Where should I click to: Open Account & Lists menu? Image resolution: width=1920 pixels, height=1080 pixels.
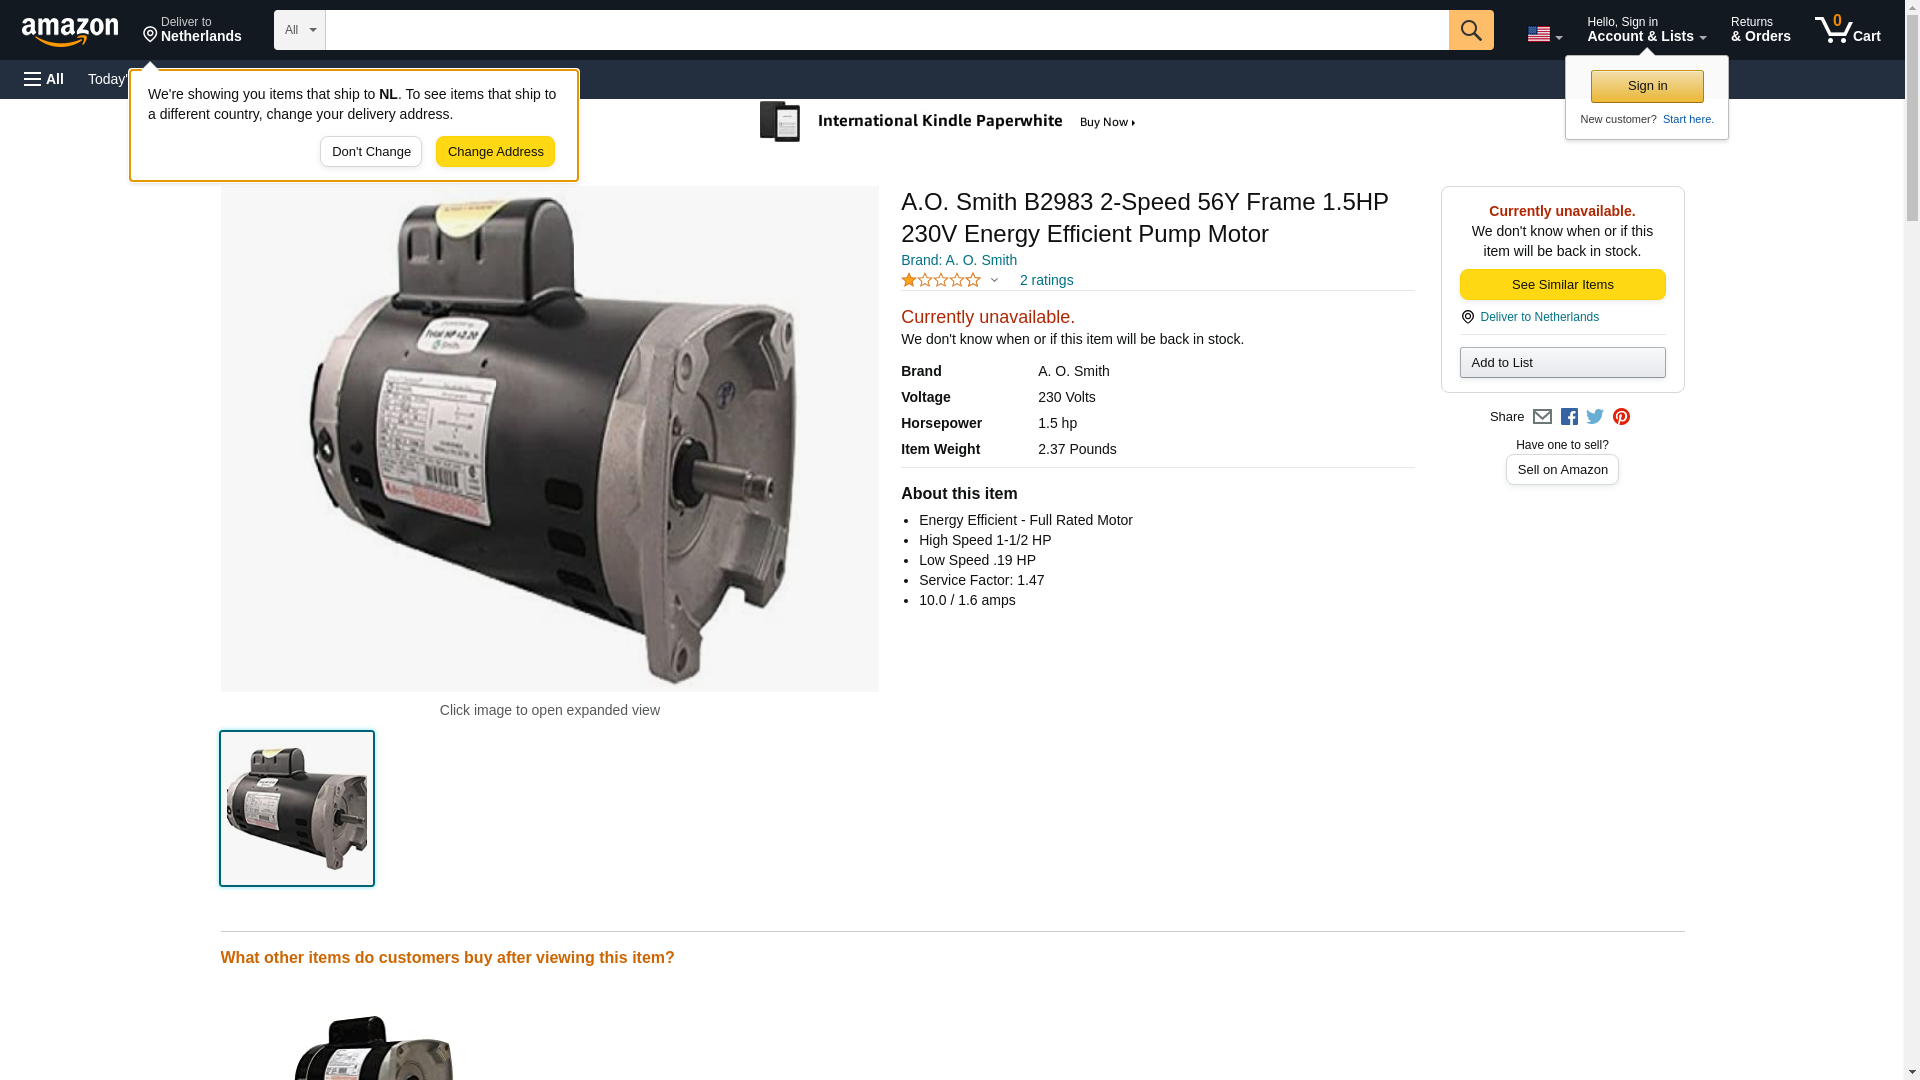click(1646, 30)
